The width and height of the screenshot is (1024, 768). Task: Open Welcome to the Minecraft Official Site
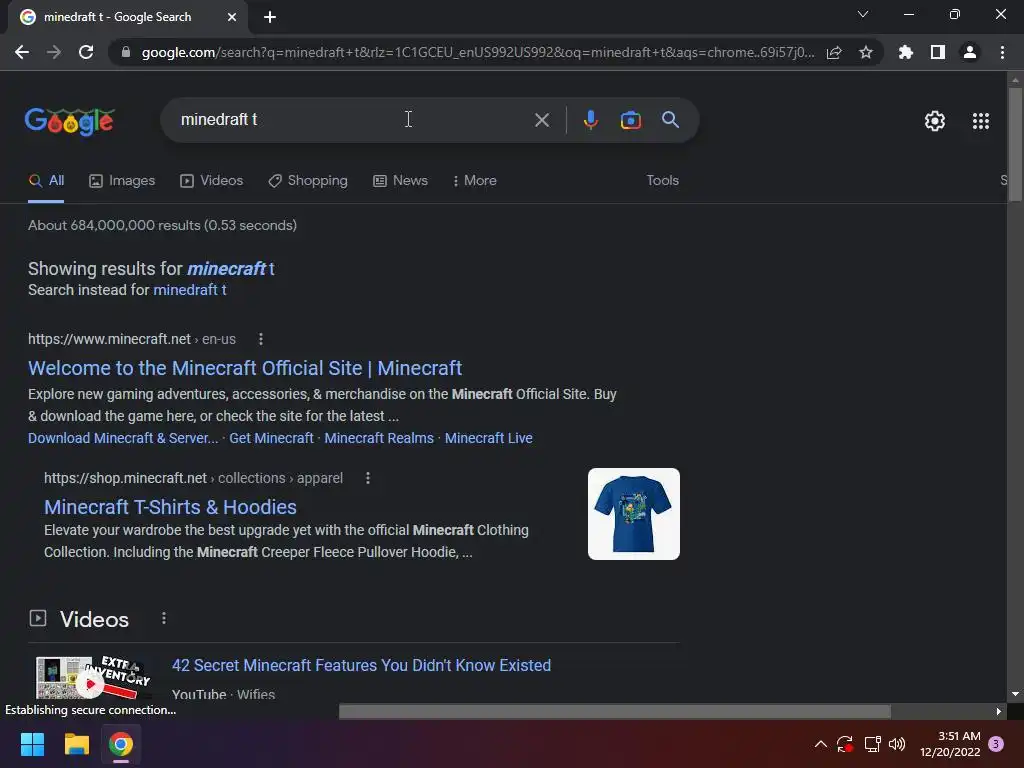point(245,368)
